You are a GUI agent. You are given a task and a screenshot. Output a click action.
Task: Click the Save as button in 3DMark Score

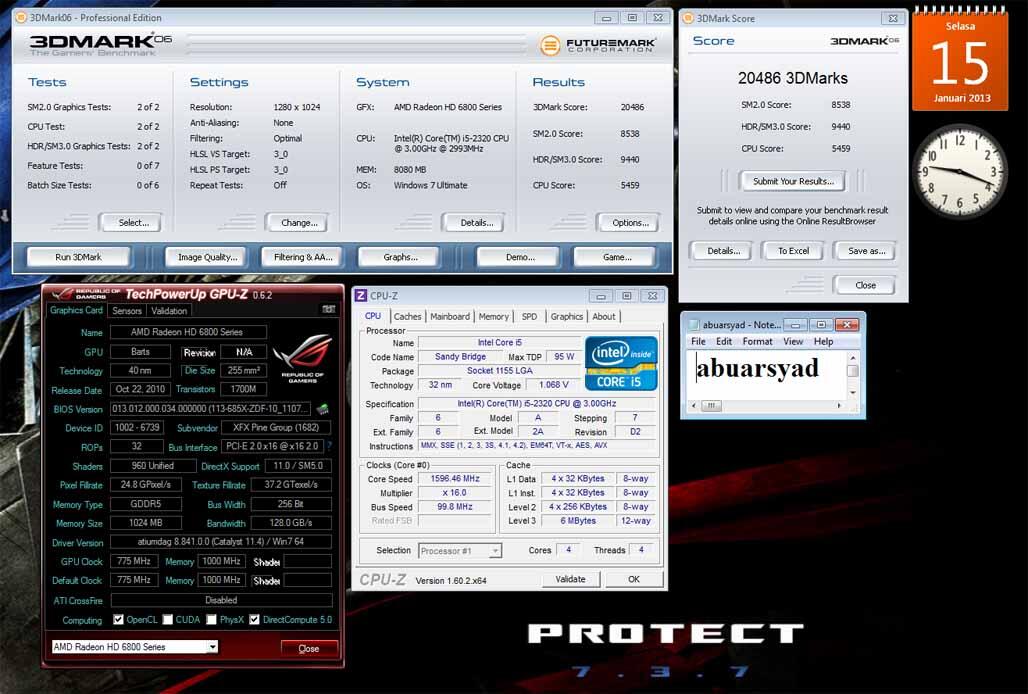pyautogui.click(x=866, y=250)
